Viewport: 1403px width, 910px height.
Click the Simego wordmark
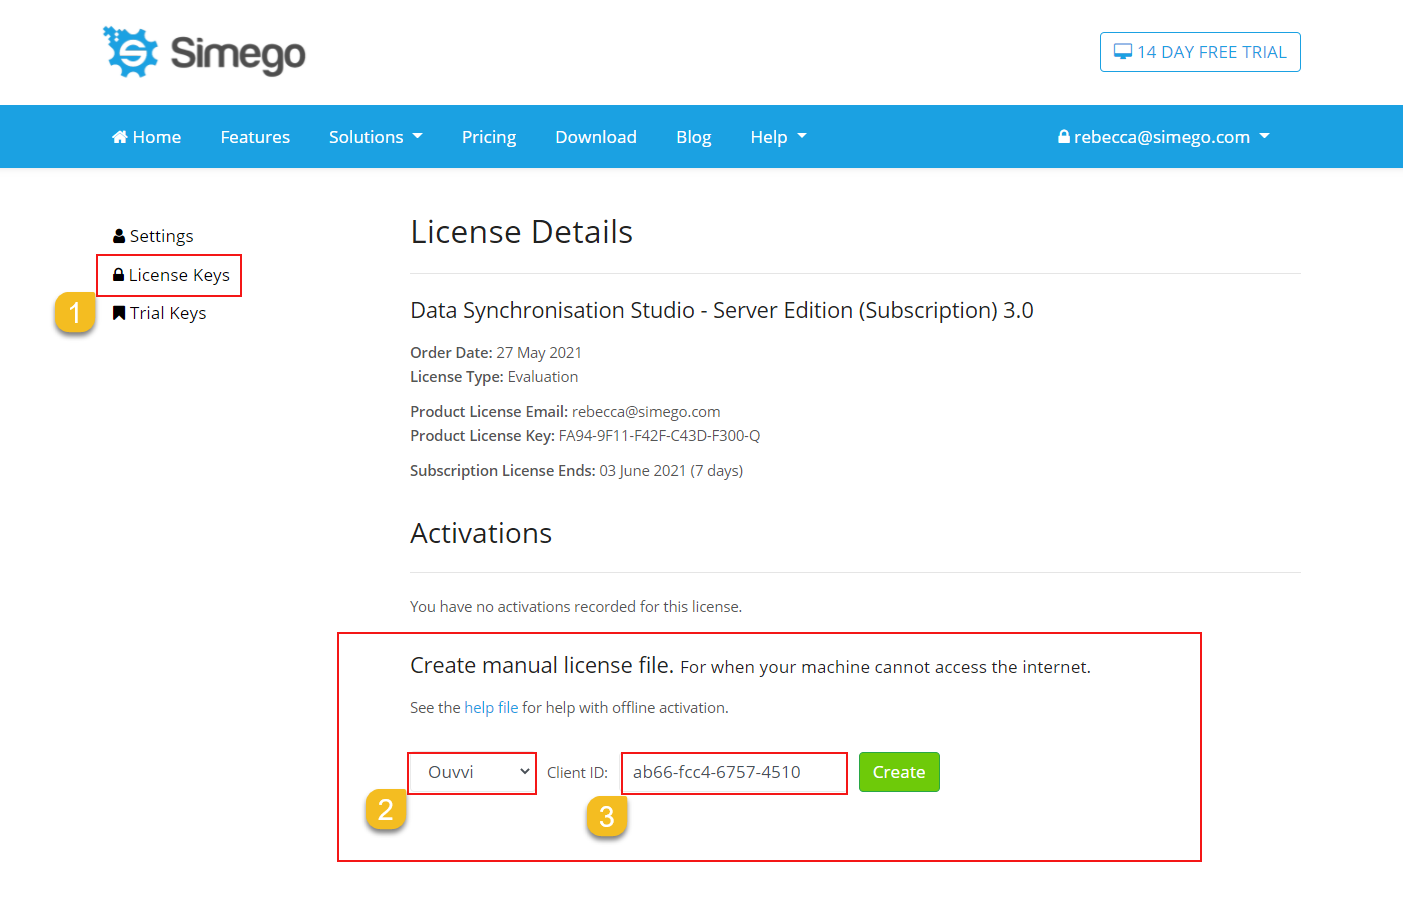click(238, 54)
